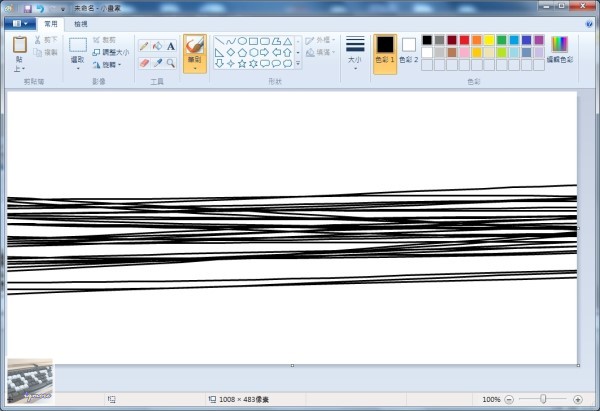Select the Pencil tool
This screenshot has height=411, width=600.
coord(144,46)
